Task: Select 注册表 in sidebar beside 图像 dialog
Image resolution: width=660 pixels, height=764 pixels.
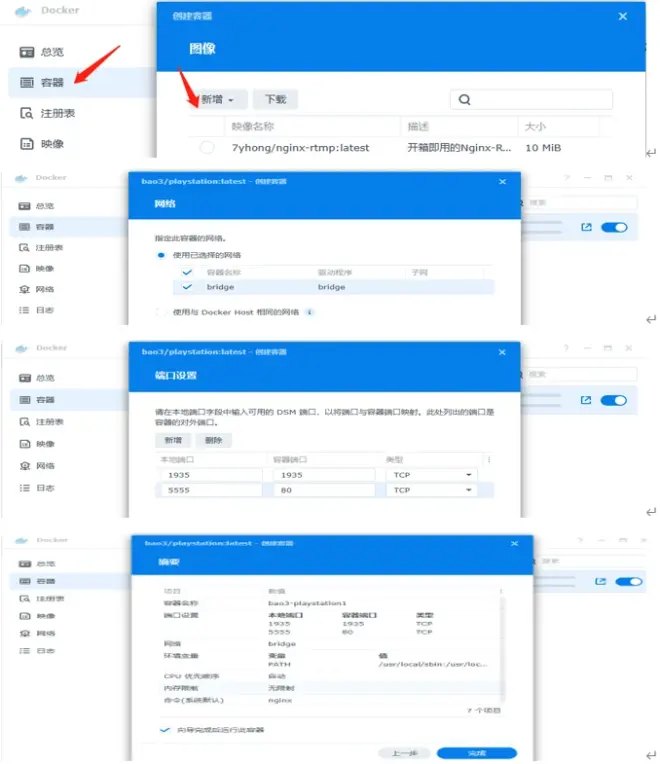Action: [47, 114]
